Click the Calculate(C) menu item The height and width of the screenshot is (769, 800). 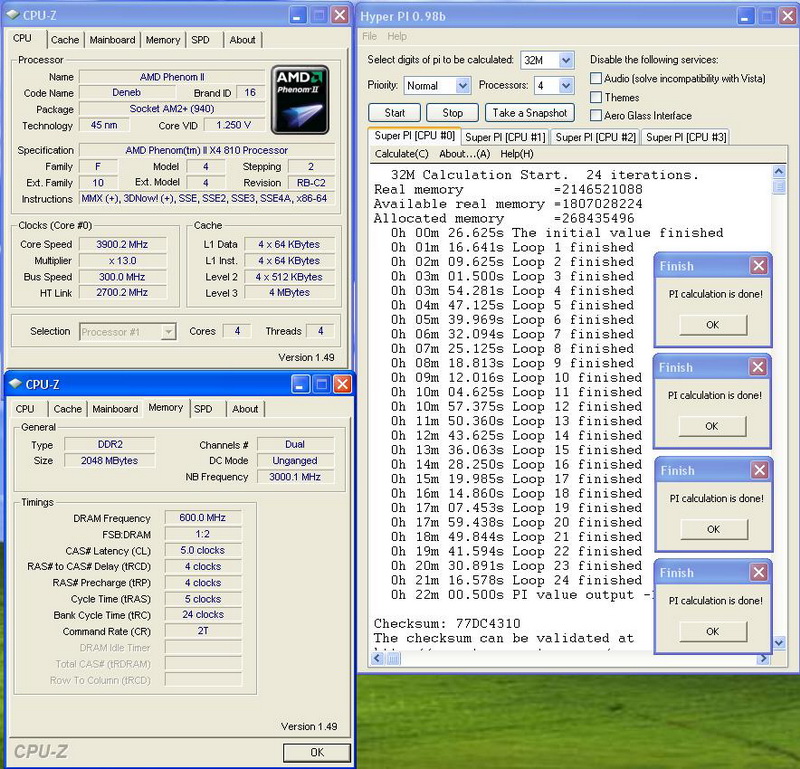coord(401,154)
